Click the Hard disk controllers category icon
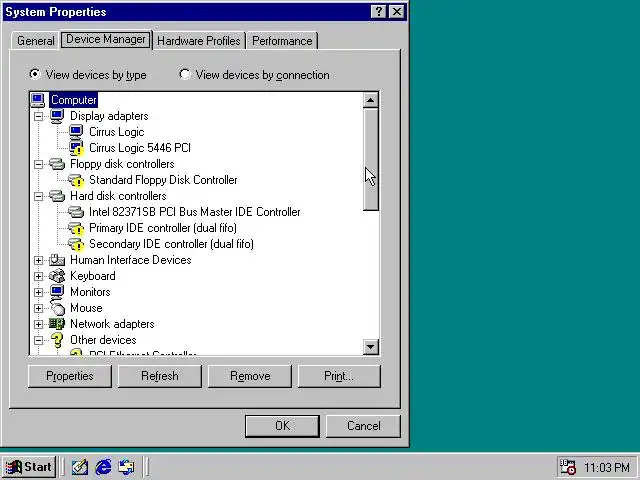640x480 pixels. pyautogui.click(x=57, y=196)
